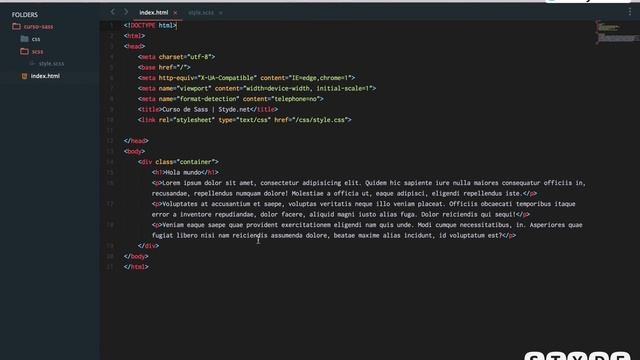Click the format-detection meta line

tap(231, 99)
